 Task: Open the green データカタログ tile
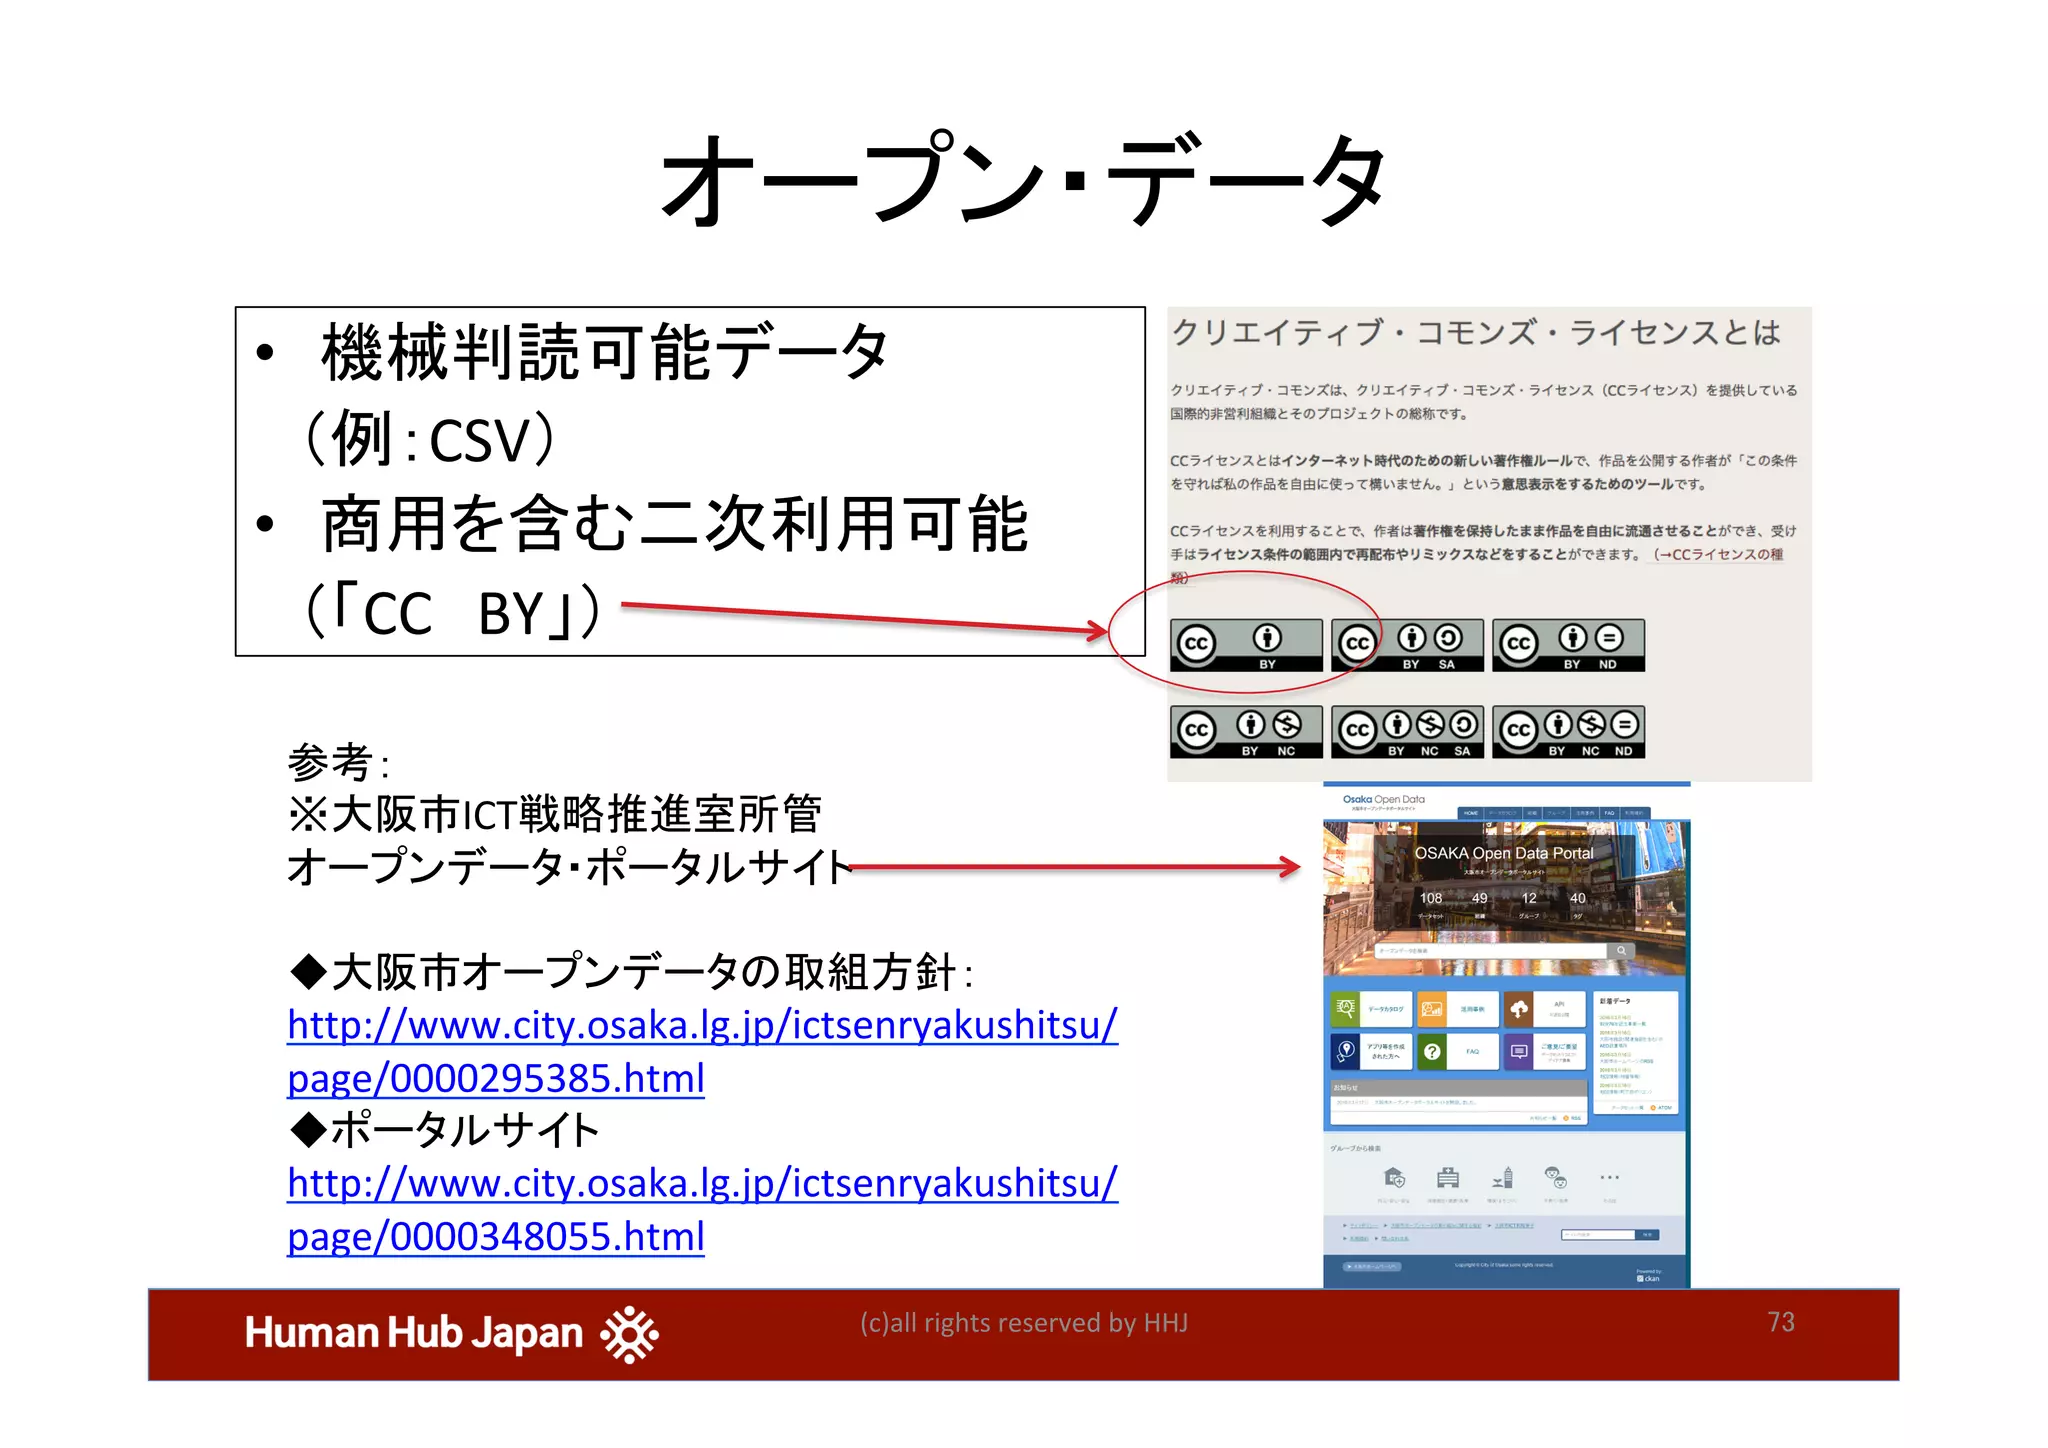click(x=1371, y=1009)
